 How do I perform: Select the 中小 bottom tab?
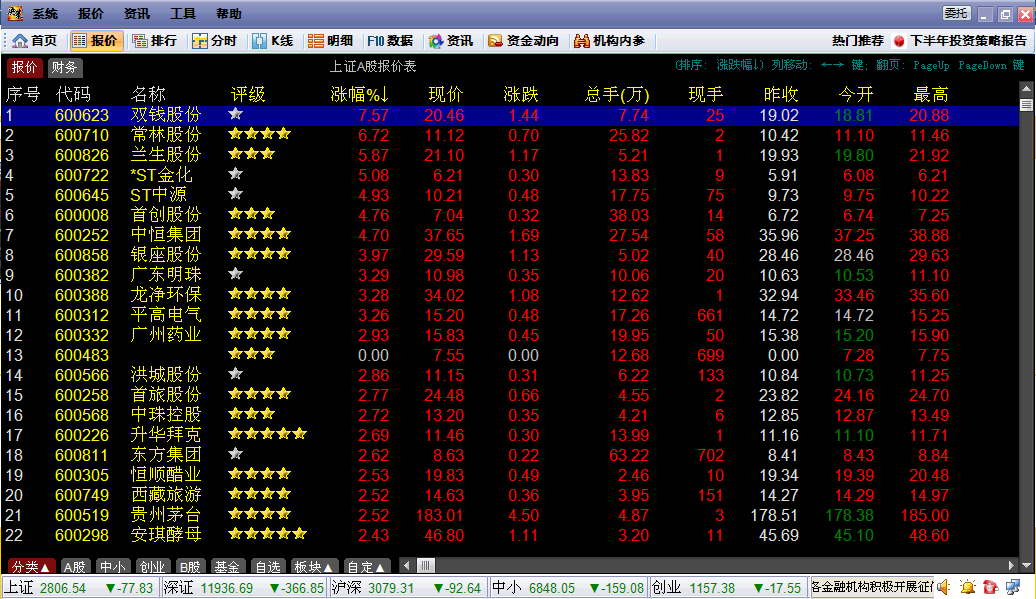click(113, 567)
